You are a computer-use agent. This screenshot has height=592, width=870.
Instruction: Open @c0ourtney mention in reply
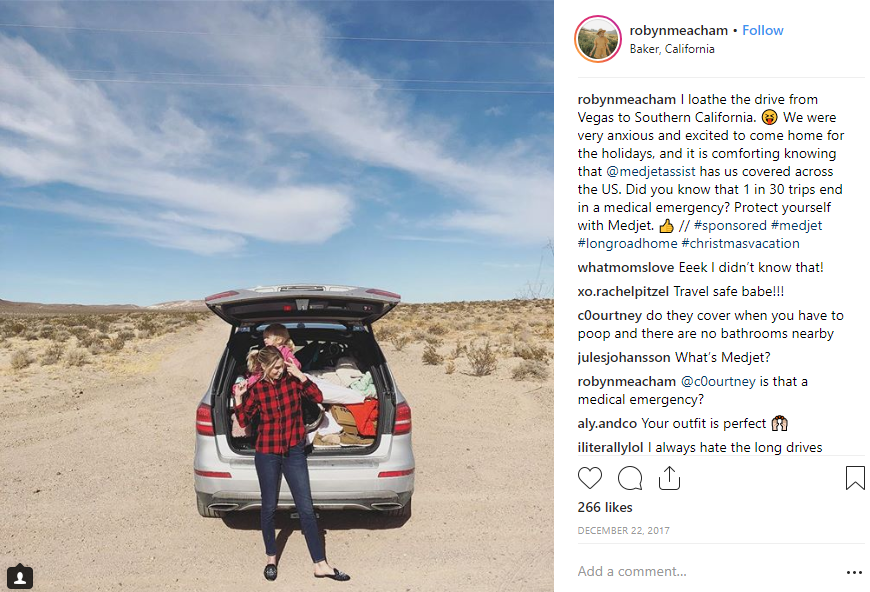(x=718, y=381)
